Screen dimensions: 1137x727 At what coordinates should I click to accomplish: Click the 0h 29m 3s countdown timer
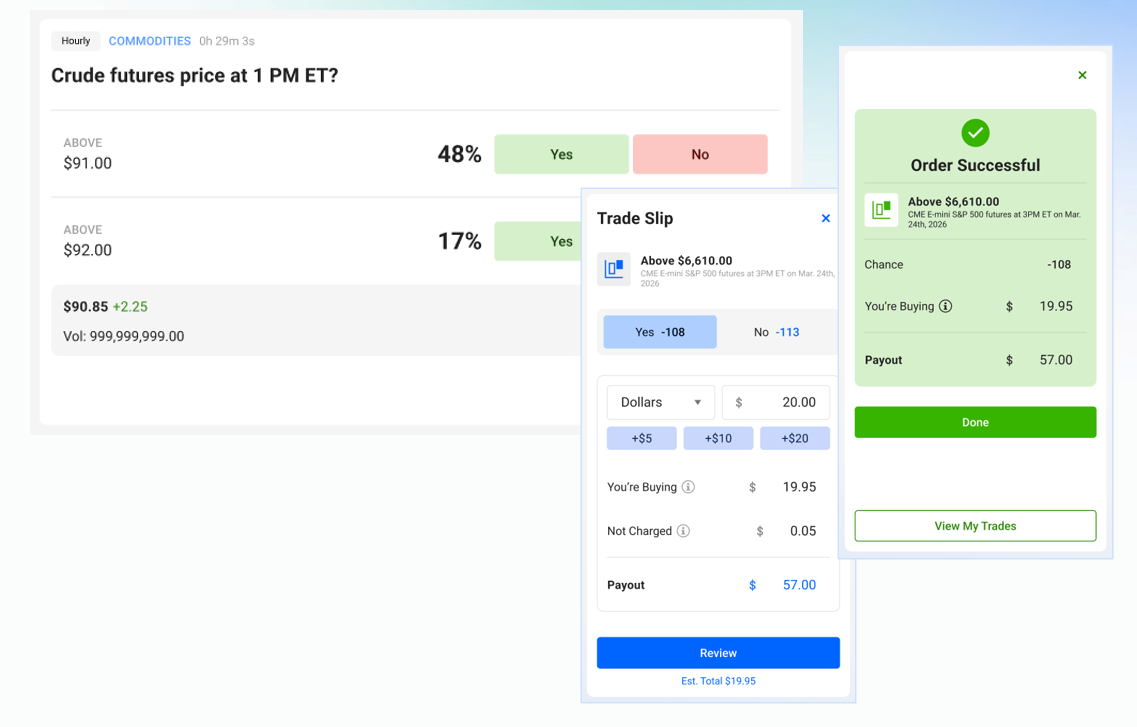[227, 41]
